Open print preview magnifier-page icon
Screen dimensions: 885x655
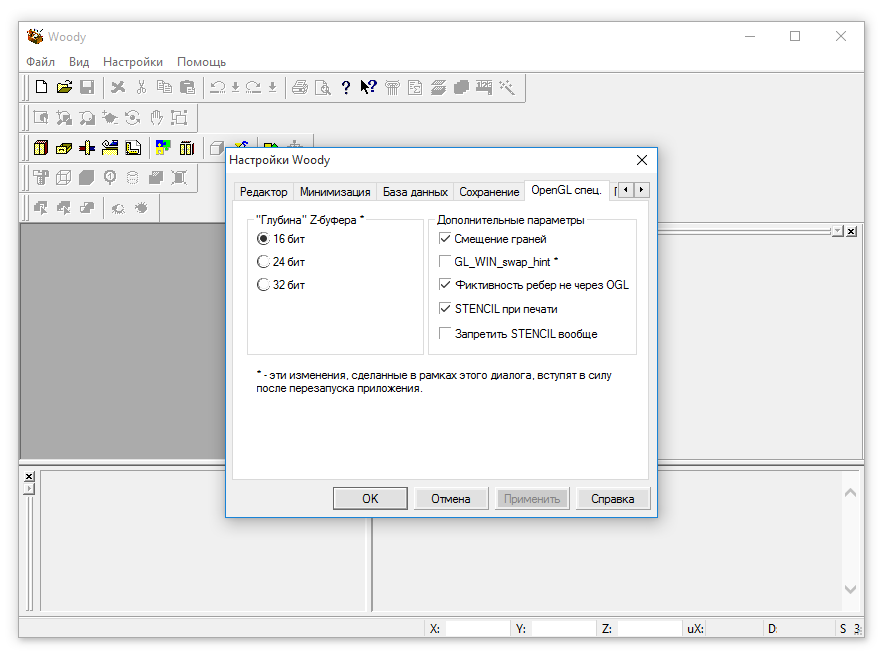tap(322, 87)
